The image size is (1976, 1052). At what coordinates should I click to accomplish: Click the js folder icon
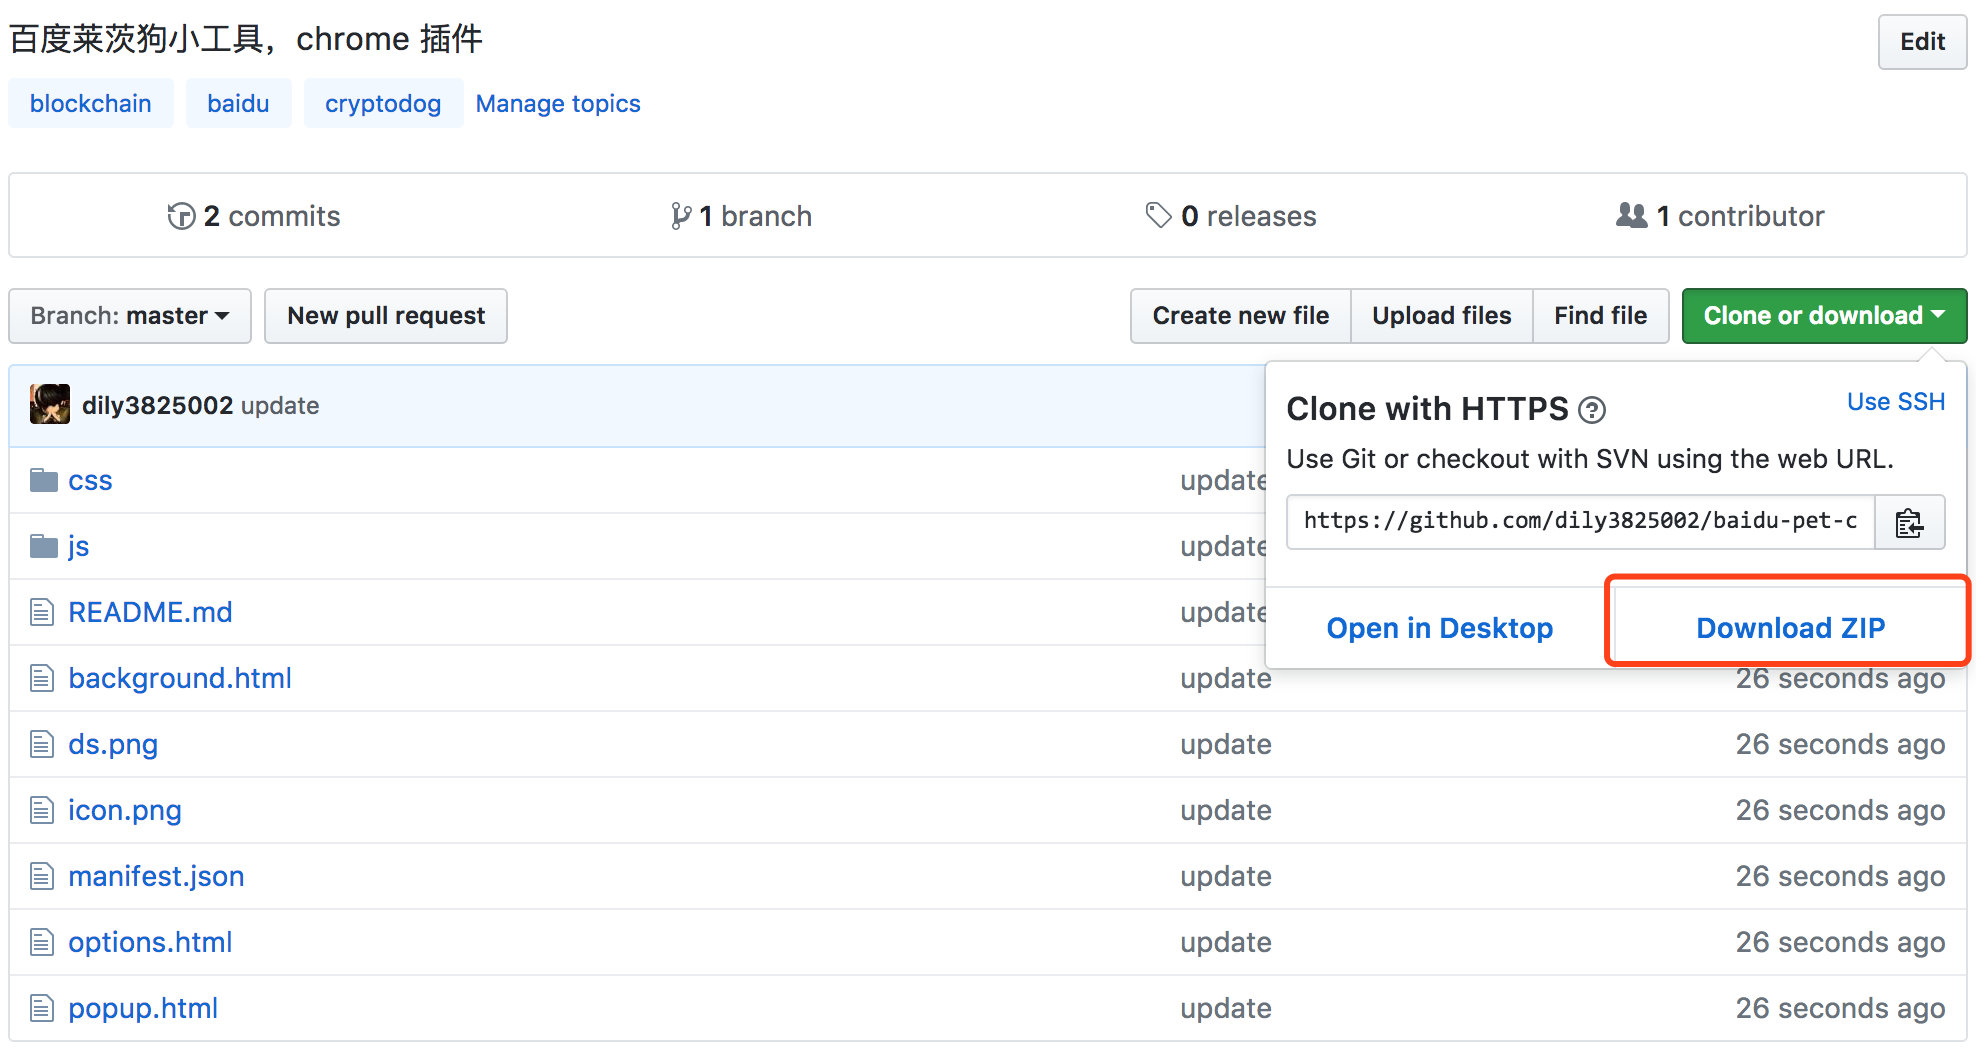43,547
